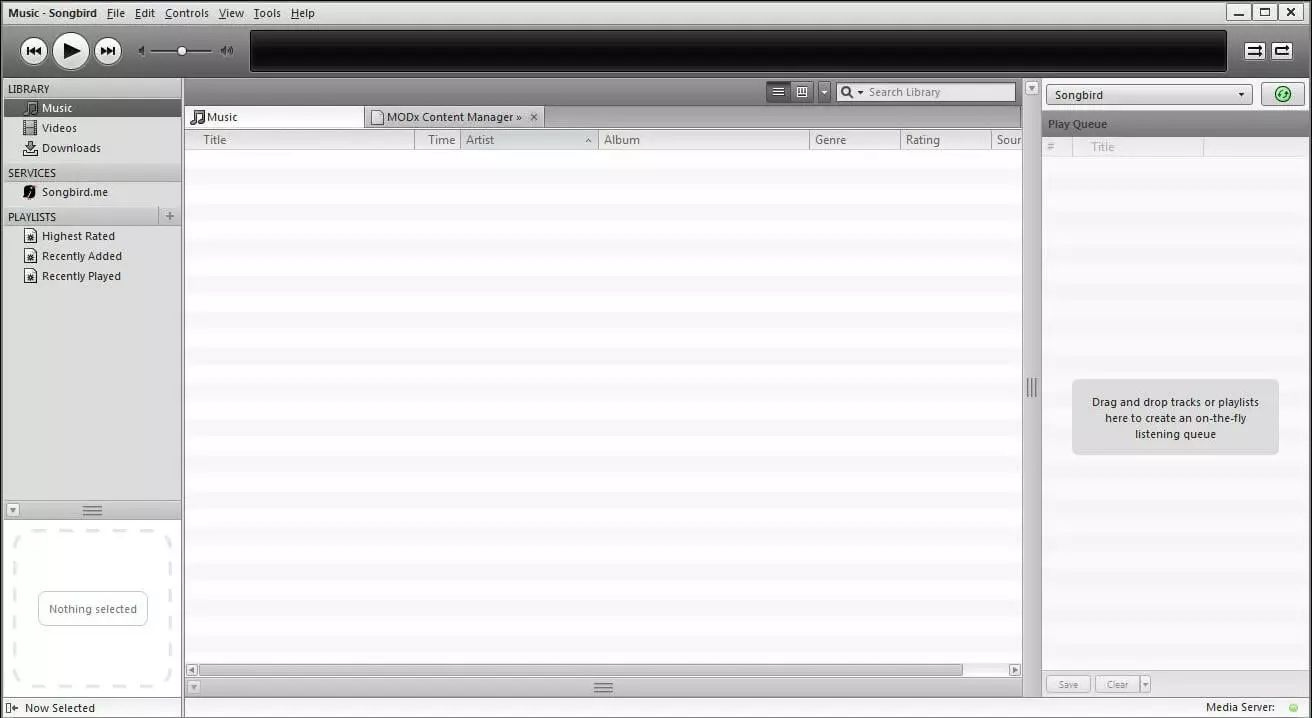Click the download icon next to Downloads
The width and height of the screenshot is (1312, 718).
pyautogui.click(x=30, y=148)
